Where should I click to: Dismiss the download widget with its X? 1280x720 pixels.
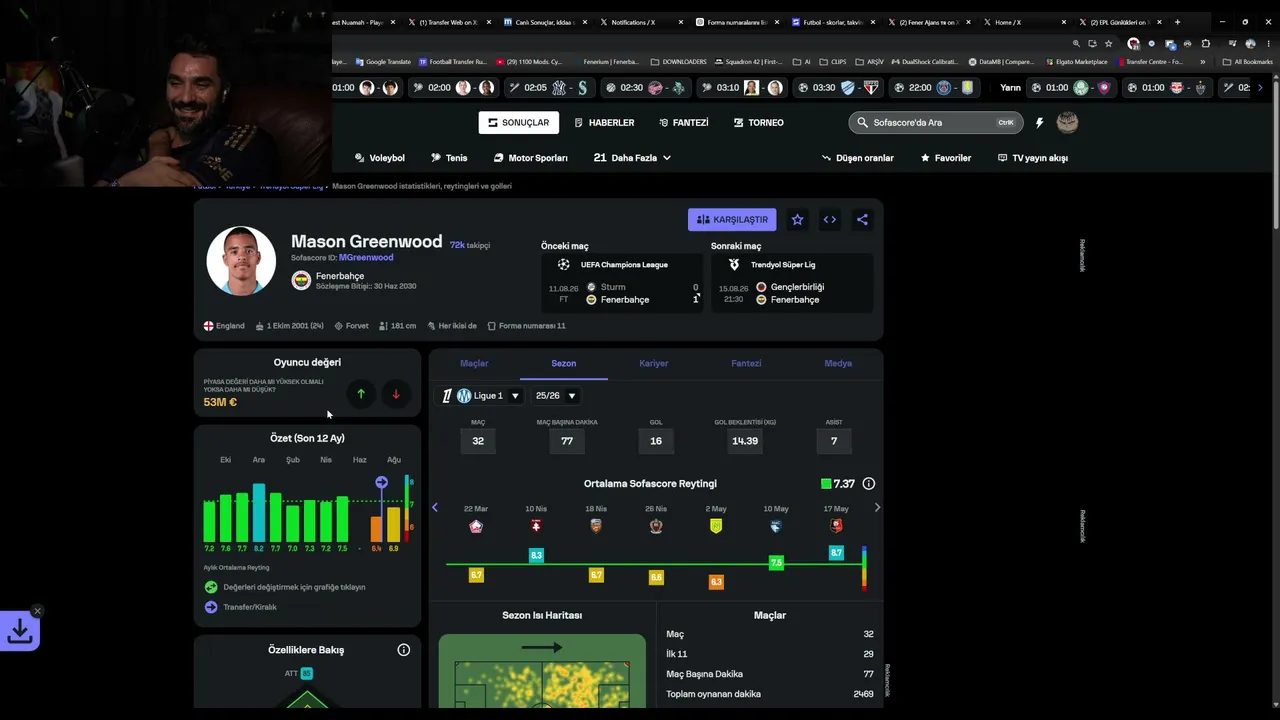click(x=37, y=611)
